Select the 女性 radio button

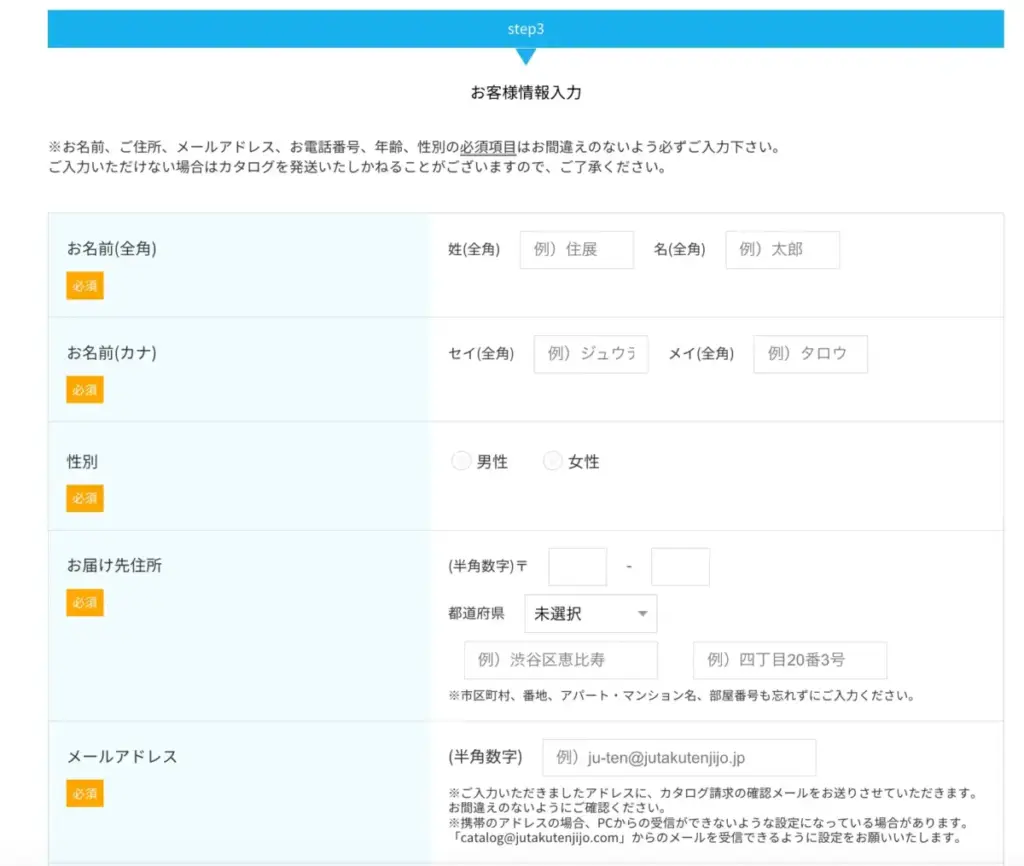click(552, 461)
